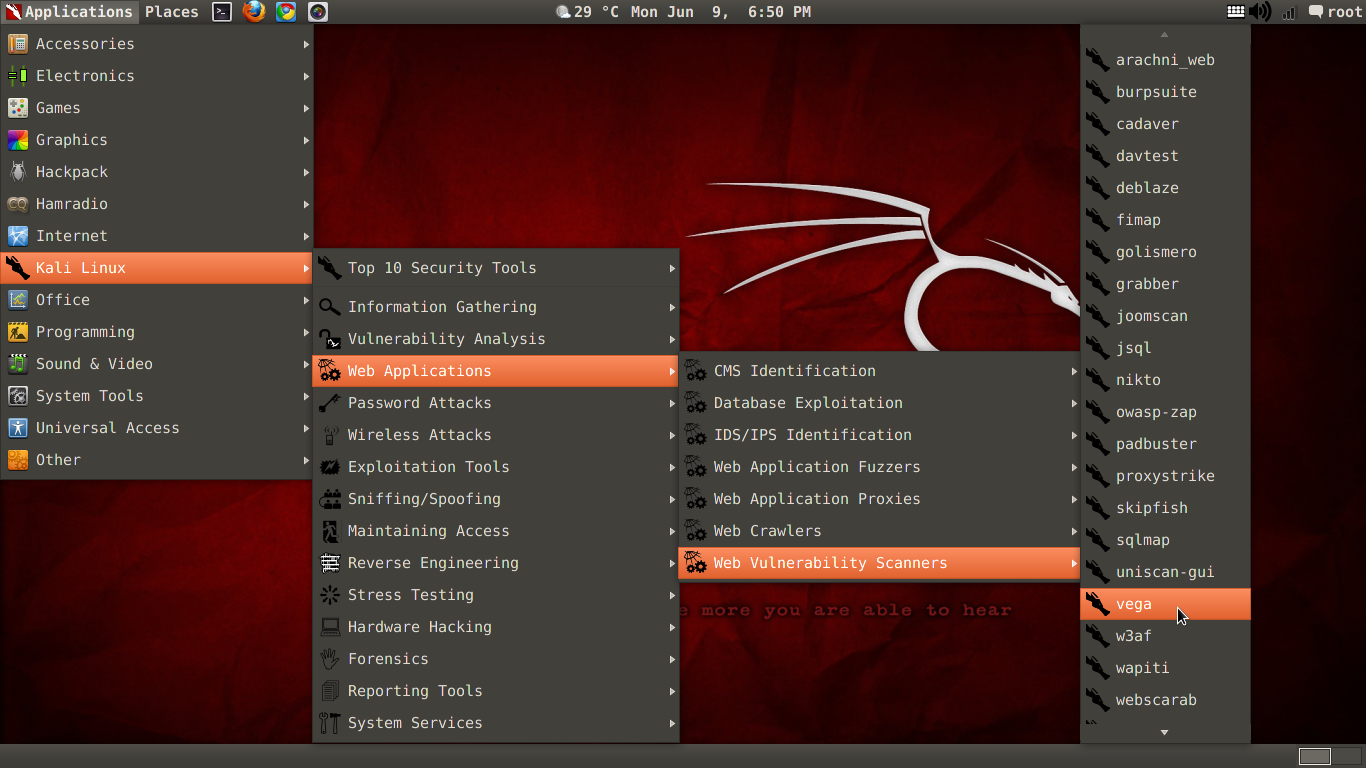Viewport: 1366px width, 768px height.
Task: Click the Reverse Engineering icon
Action: (x=330, y=563)
